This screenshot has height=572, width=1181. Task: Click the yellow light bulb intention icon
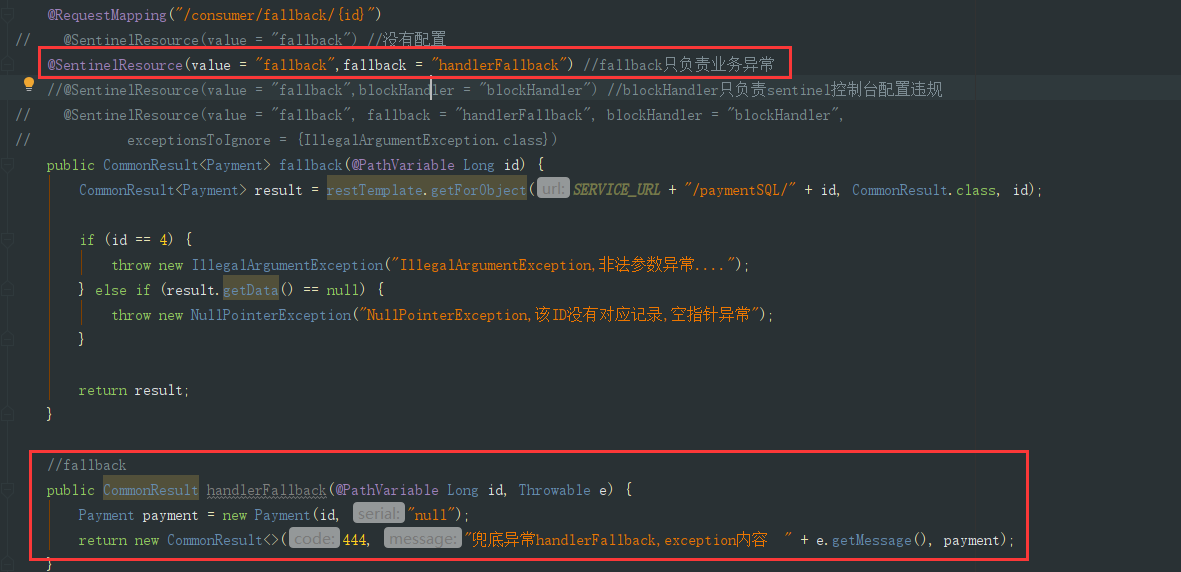tap(29, 84)
